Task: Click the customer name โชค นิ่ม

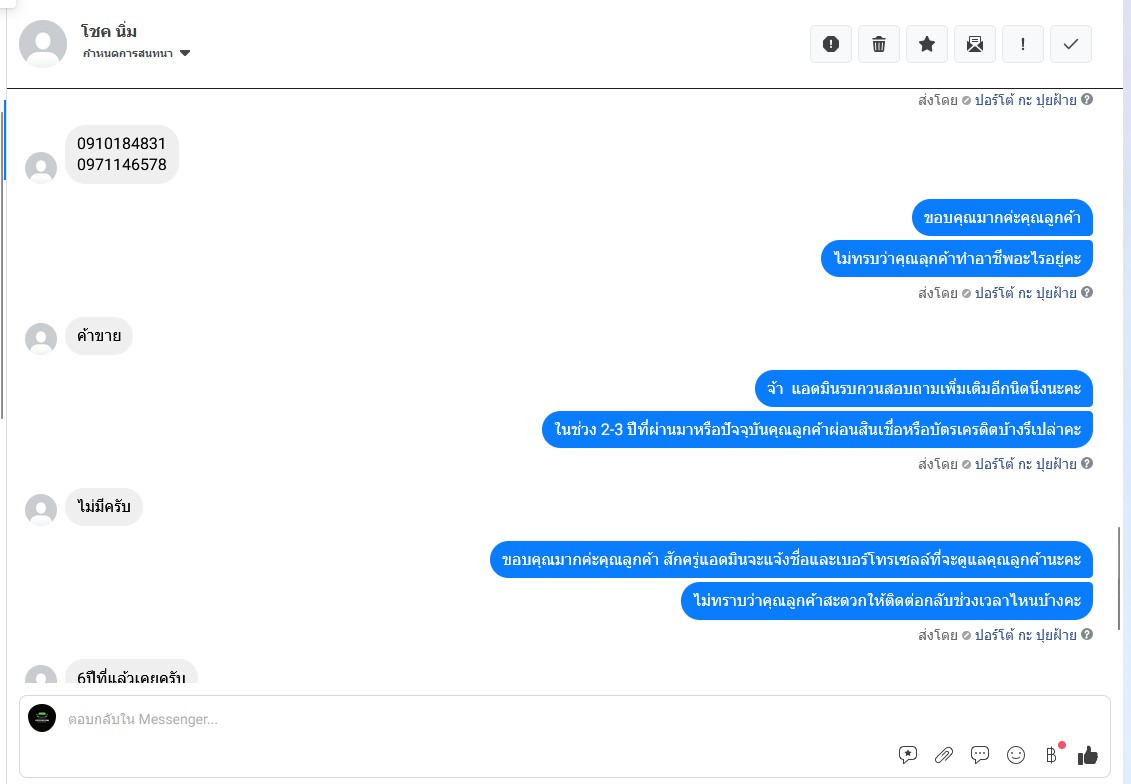Action: point(109,31)
